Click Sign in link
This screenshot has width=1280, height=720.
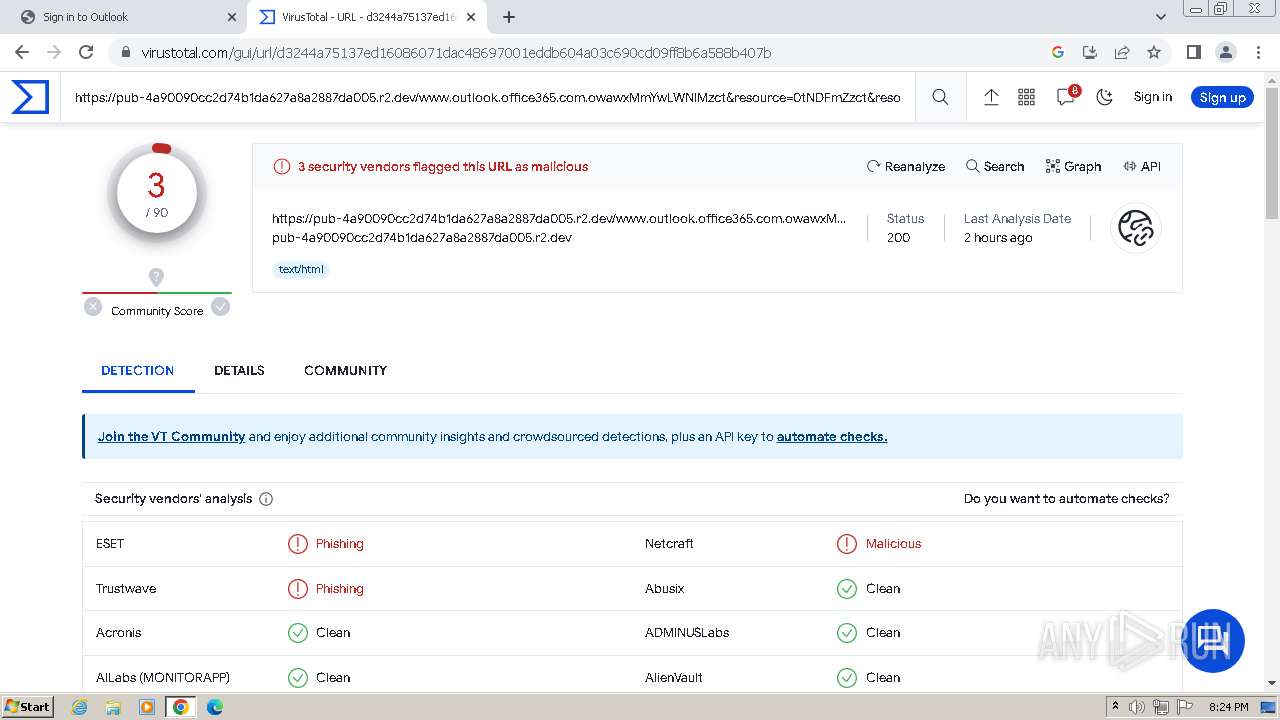point(1153,97)
